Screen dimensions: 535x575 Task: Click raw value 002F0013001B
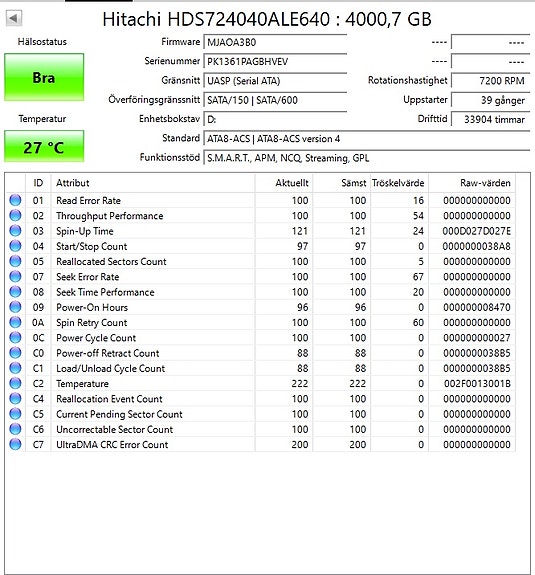point(477,384)
